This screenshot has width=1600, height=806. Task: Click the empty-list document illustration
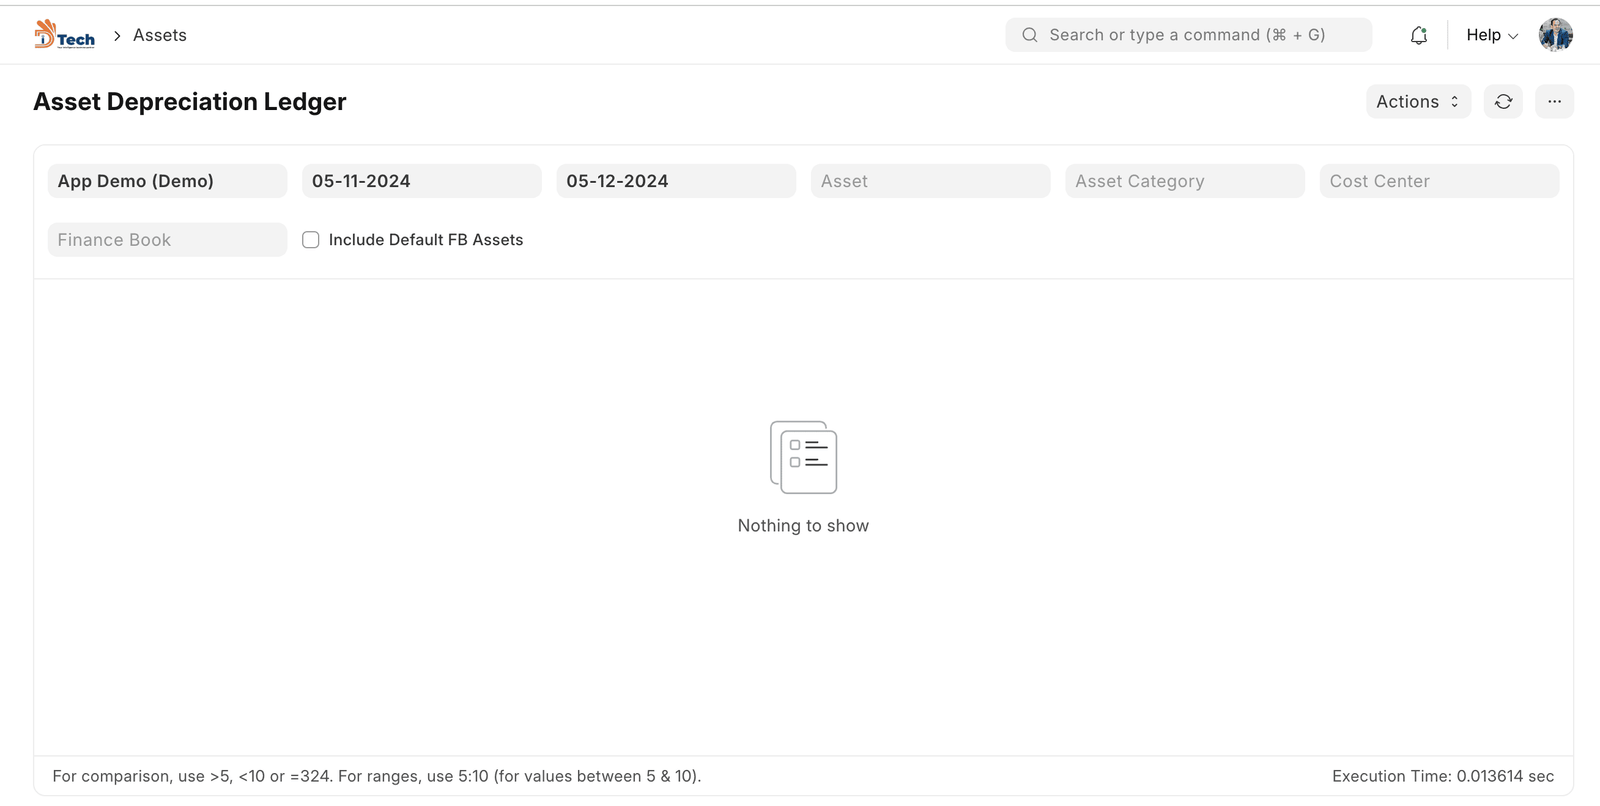point(803,457)
